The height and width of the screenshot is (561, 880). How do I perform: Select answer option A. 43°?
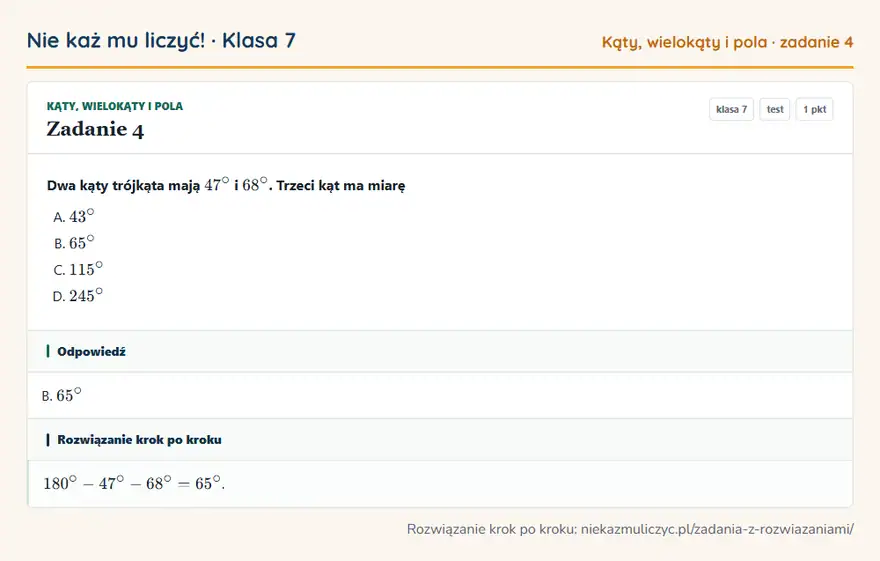[74, 217]
